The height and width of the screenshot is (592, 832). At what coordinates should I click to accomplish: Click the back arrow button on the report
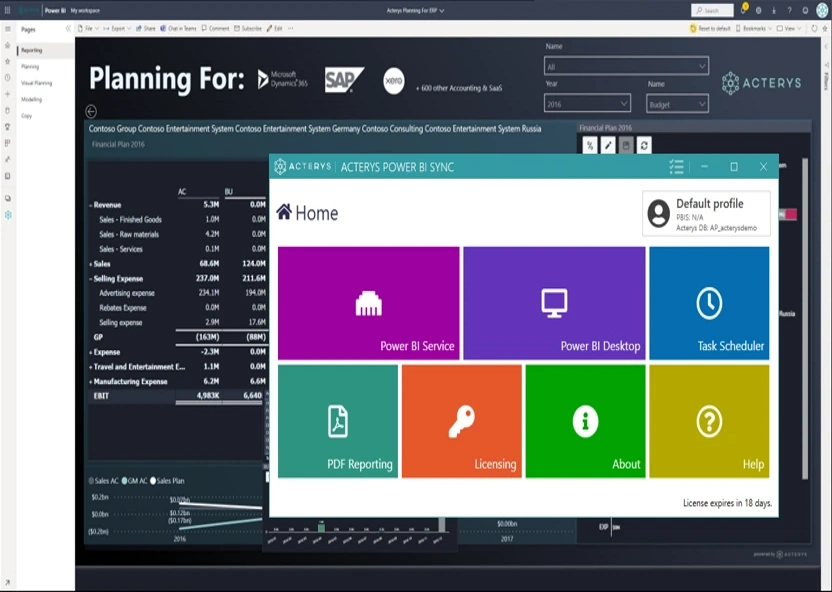tap(91, 111)
